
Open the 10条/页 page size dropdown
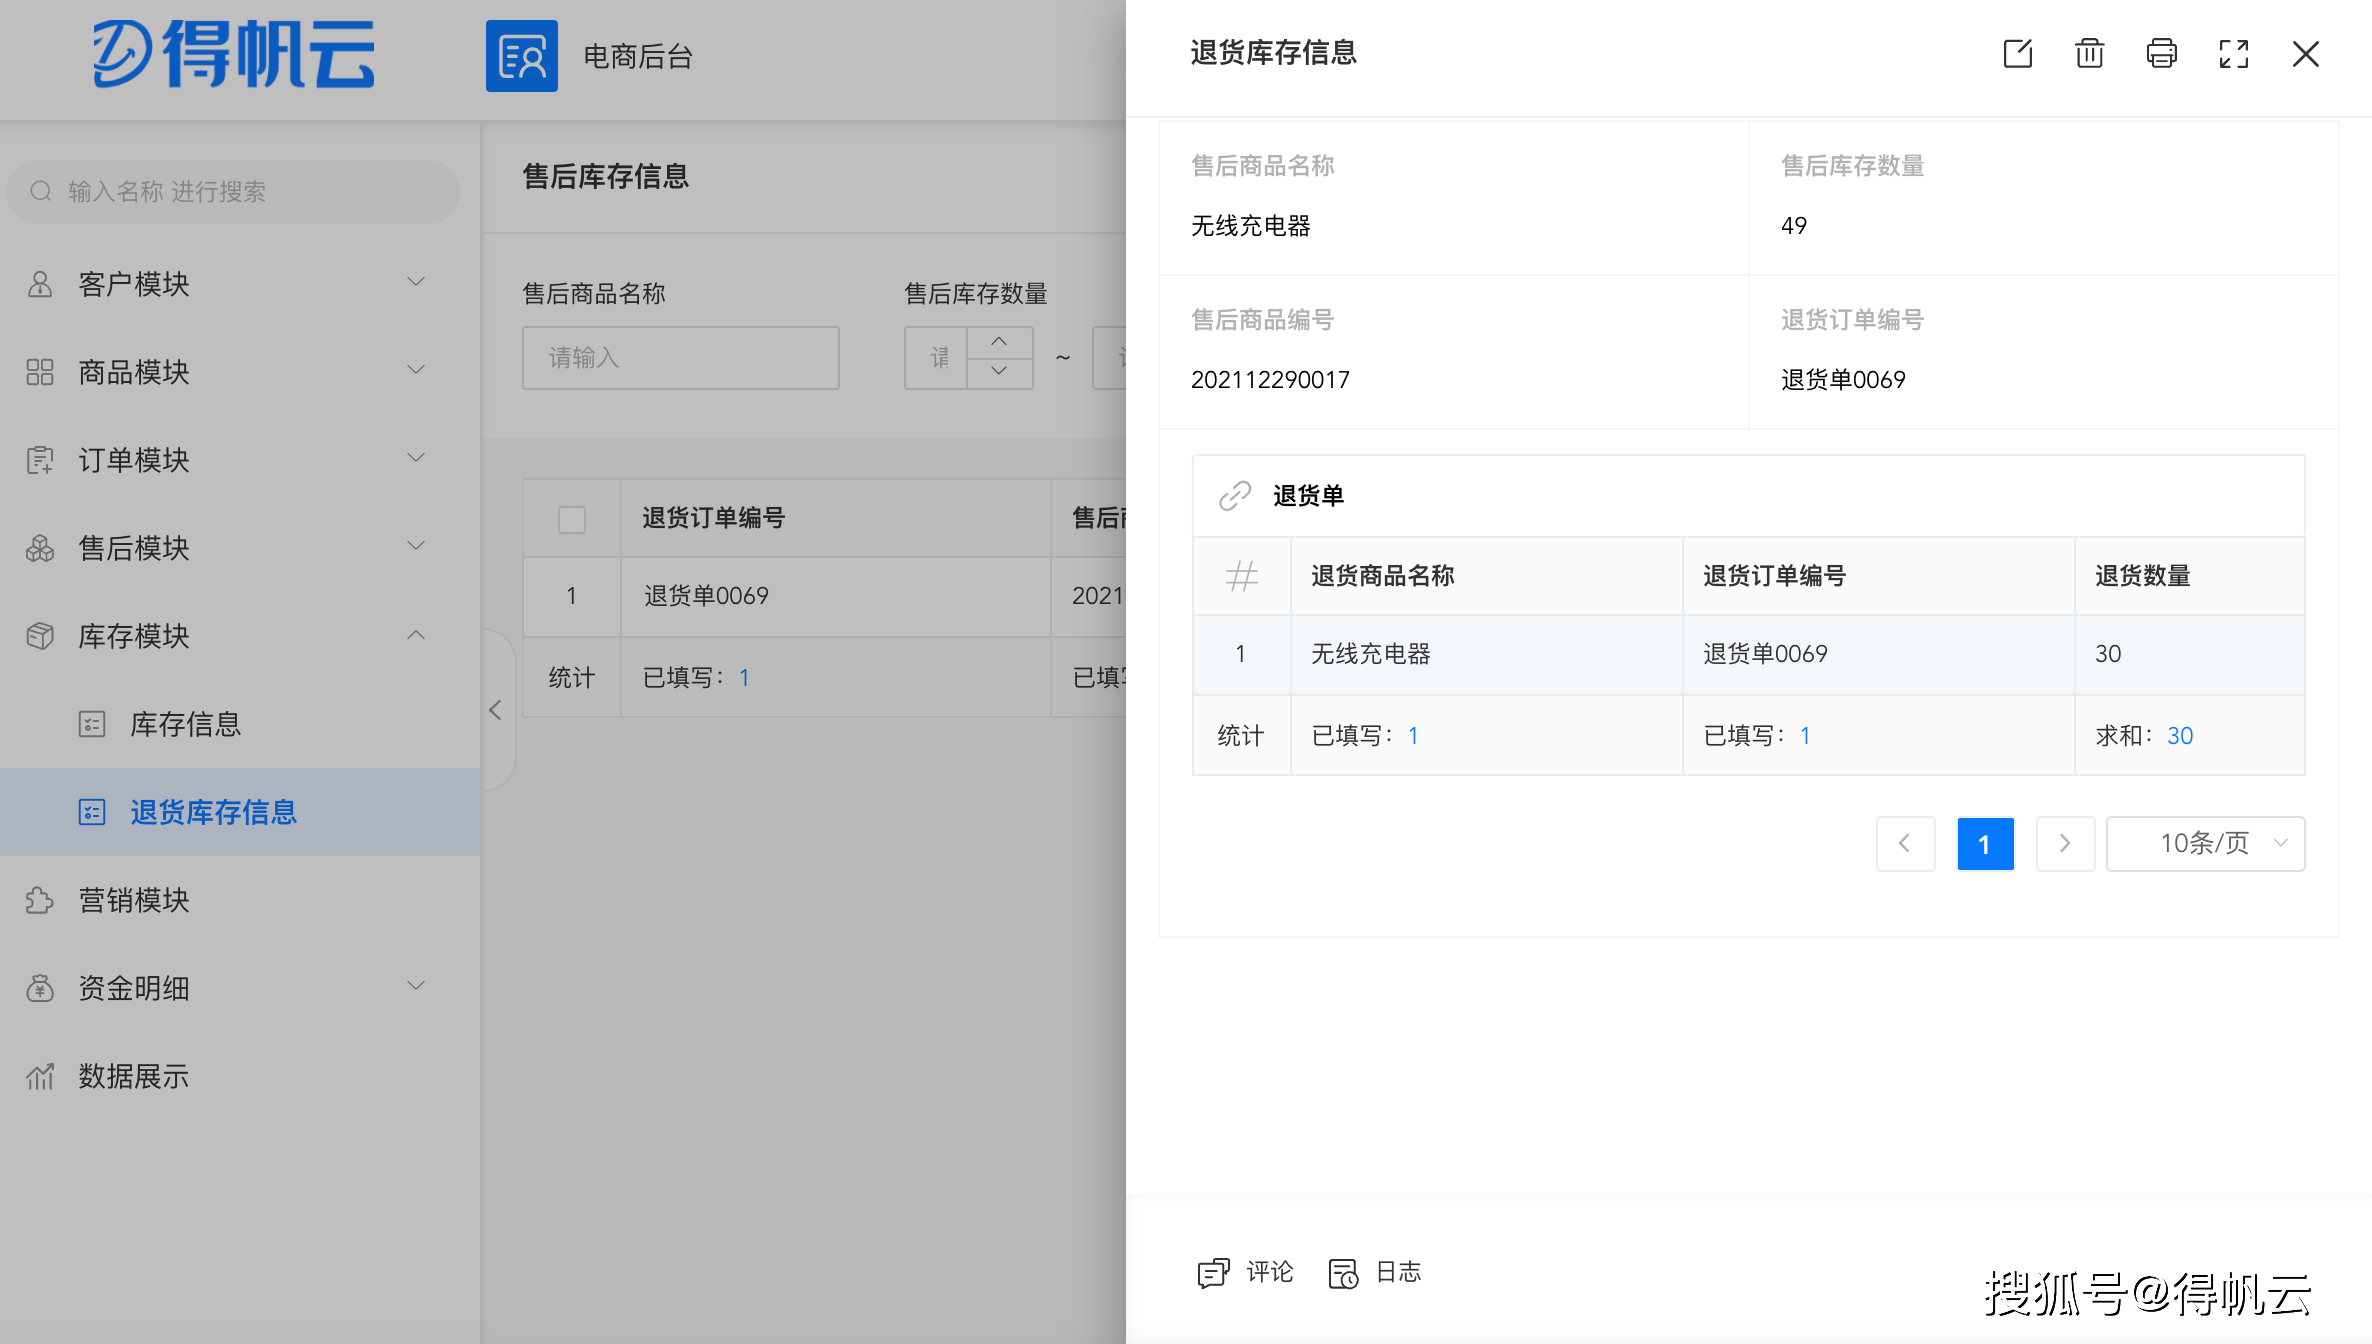click(2205, 844)
